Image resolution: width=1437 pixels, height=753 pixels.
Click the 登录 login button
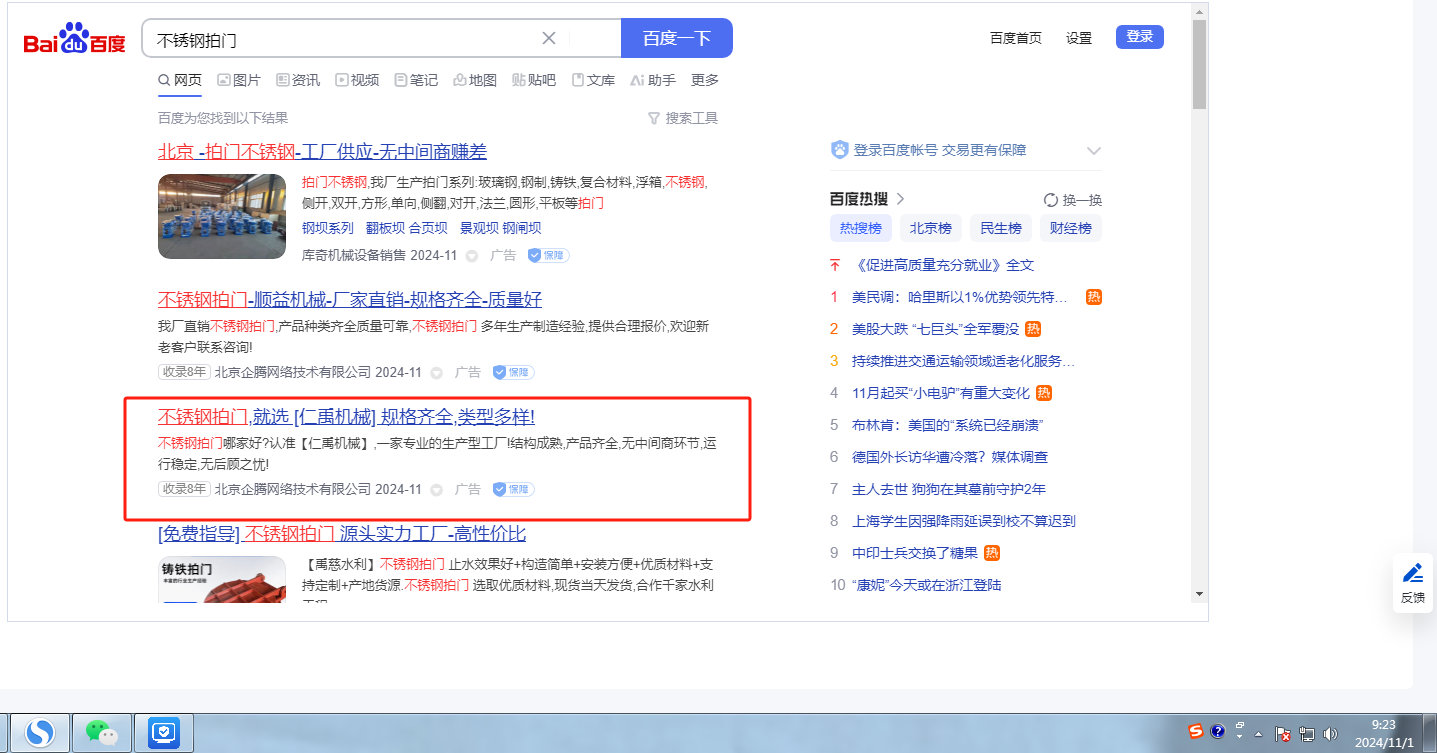(1139, 37)
